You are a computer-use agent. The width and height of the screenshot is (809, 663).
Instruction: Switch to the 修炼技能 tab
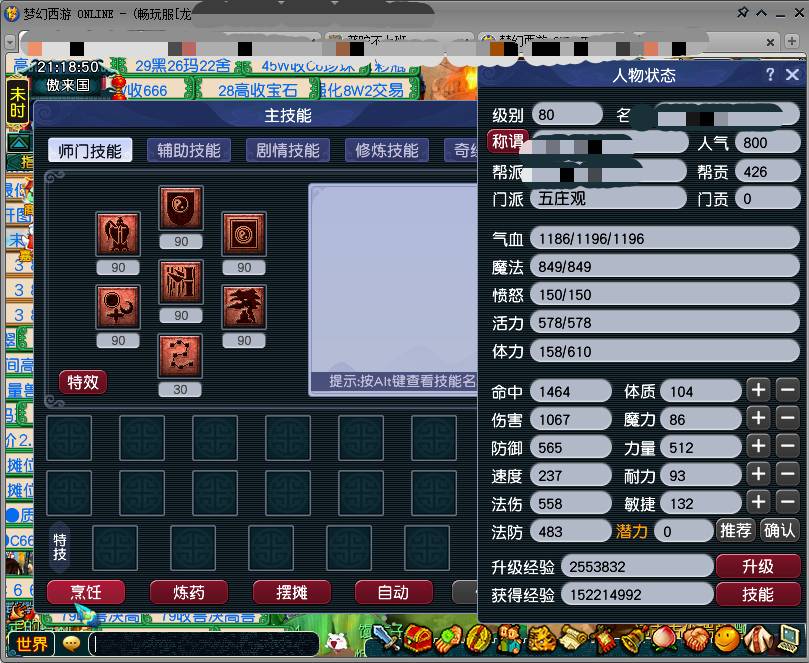[x=387, y=151]
